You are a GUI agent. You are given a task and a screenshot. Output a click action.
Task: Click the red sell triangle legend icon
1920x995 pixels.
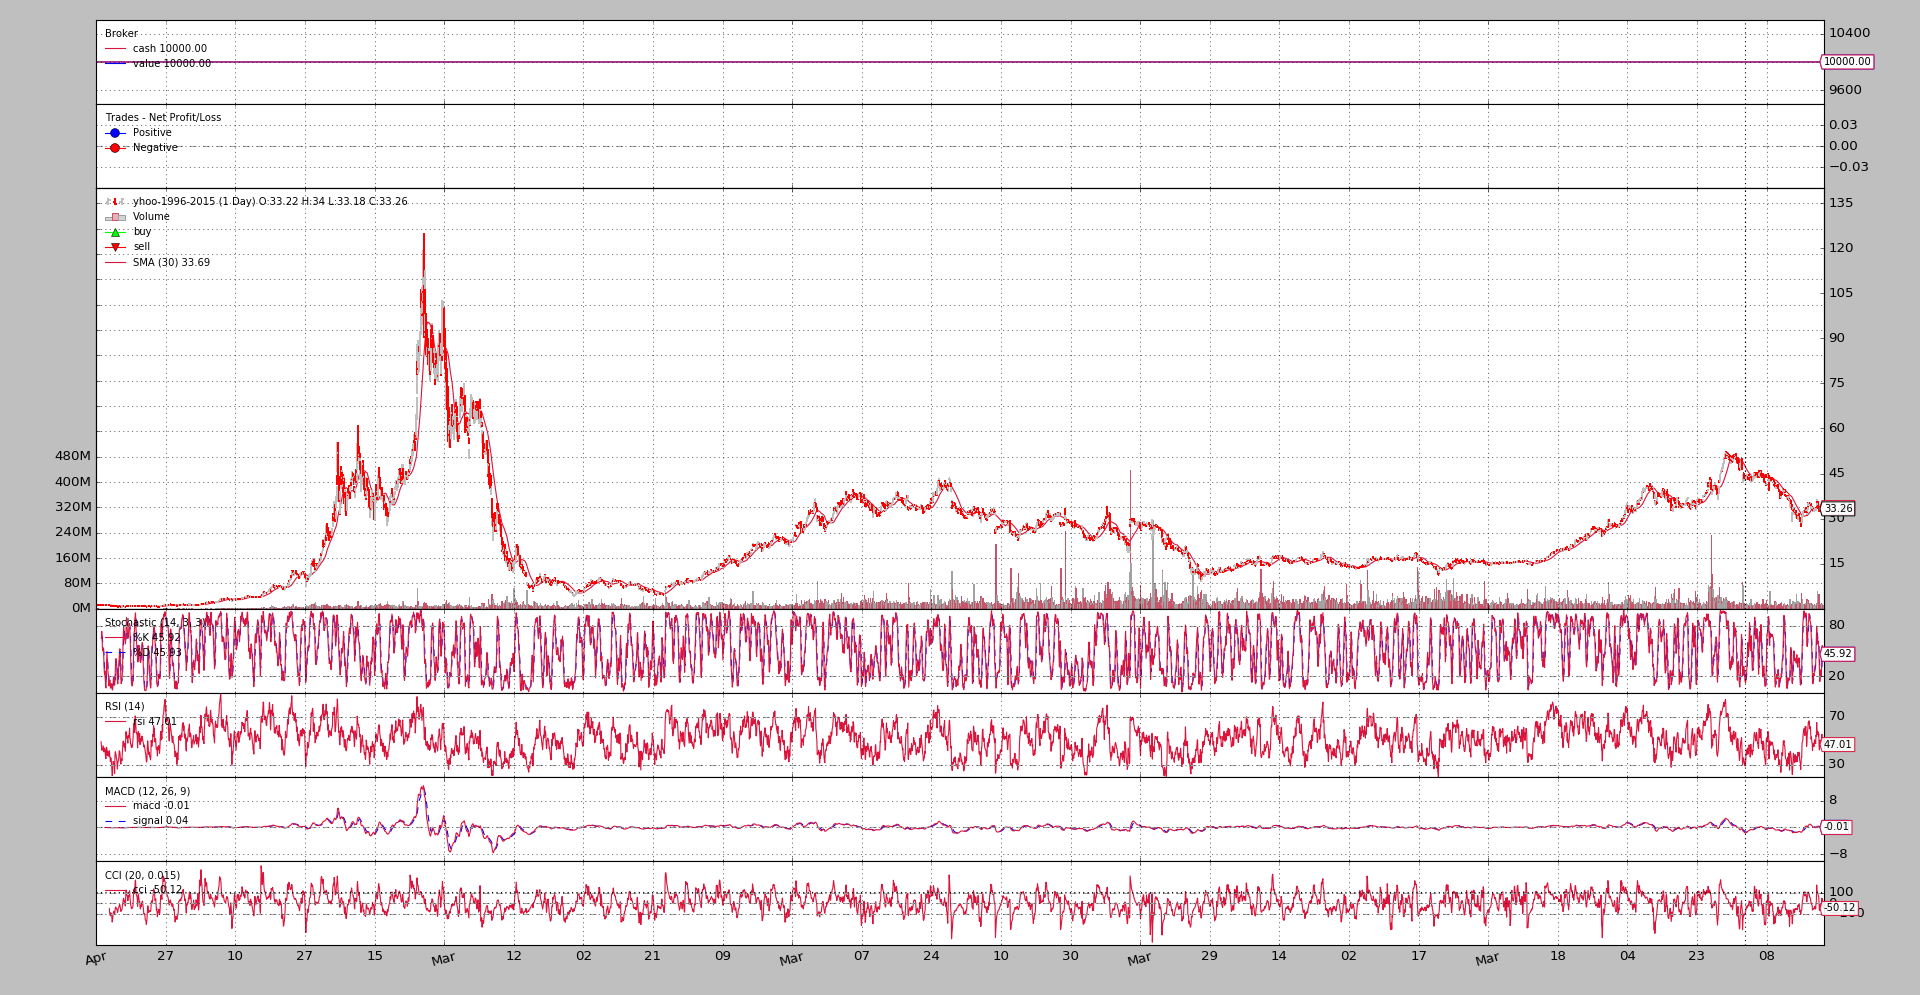[115, 247]
